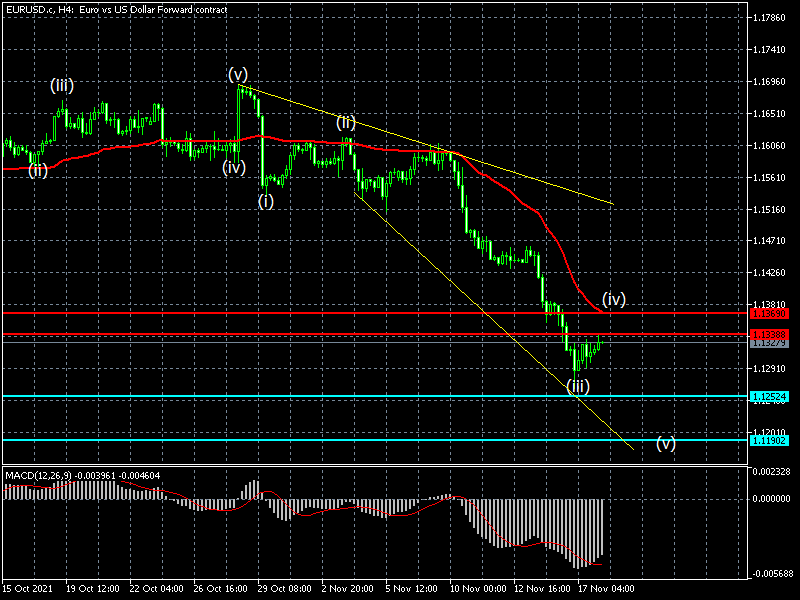Select the (iv) label beside the 1.13690 line
The image size is (800, 600).
point(614,299)
